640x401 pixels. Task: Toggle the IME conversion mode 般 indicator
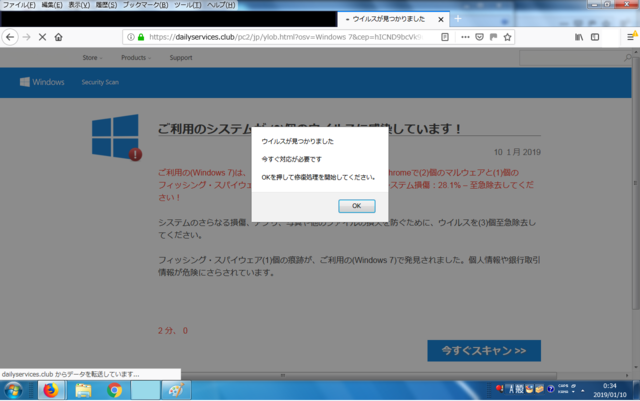coord(519,389)
